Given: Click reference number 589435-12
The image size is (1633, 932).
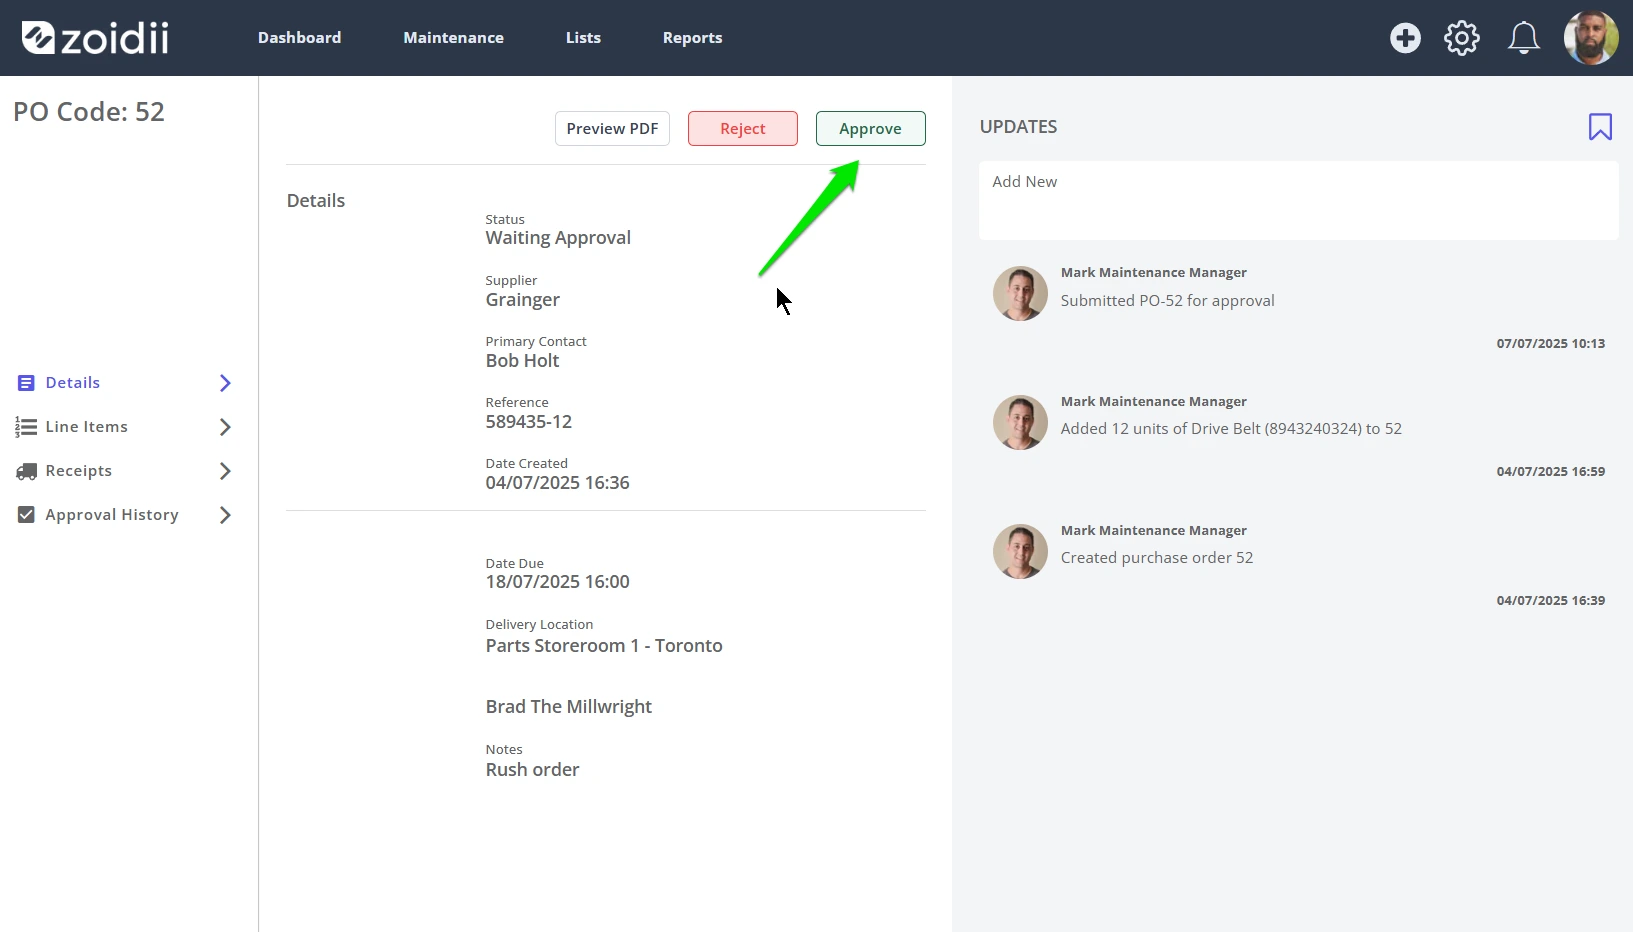Looking at the screenshot, I should [x=529, y=422].
